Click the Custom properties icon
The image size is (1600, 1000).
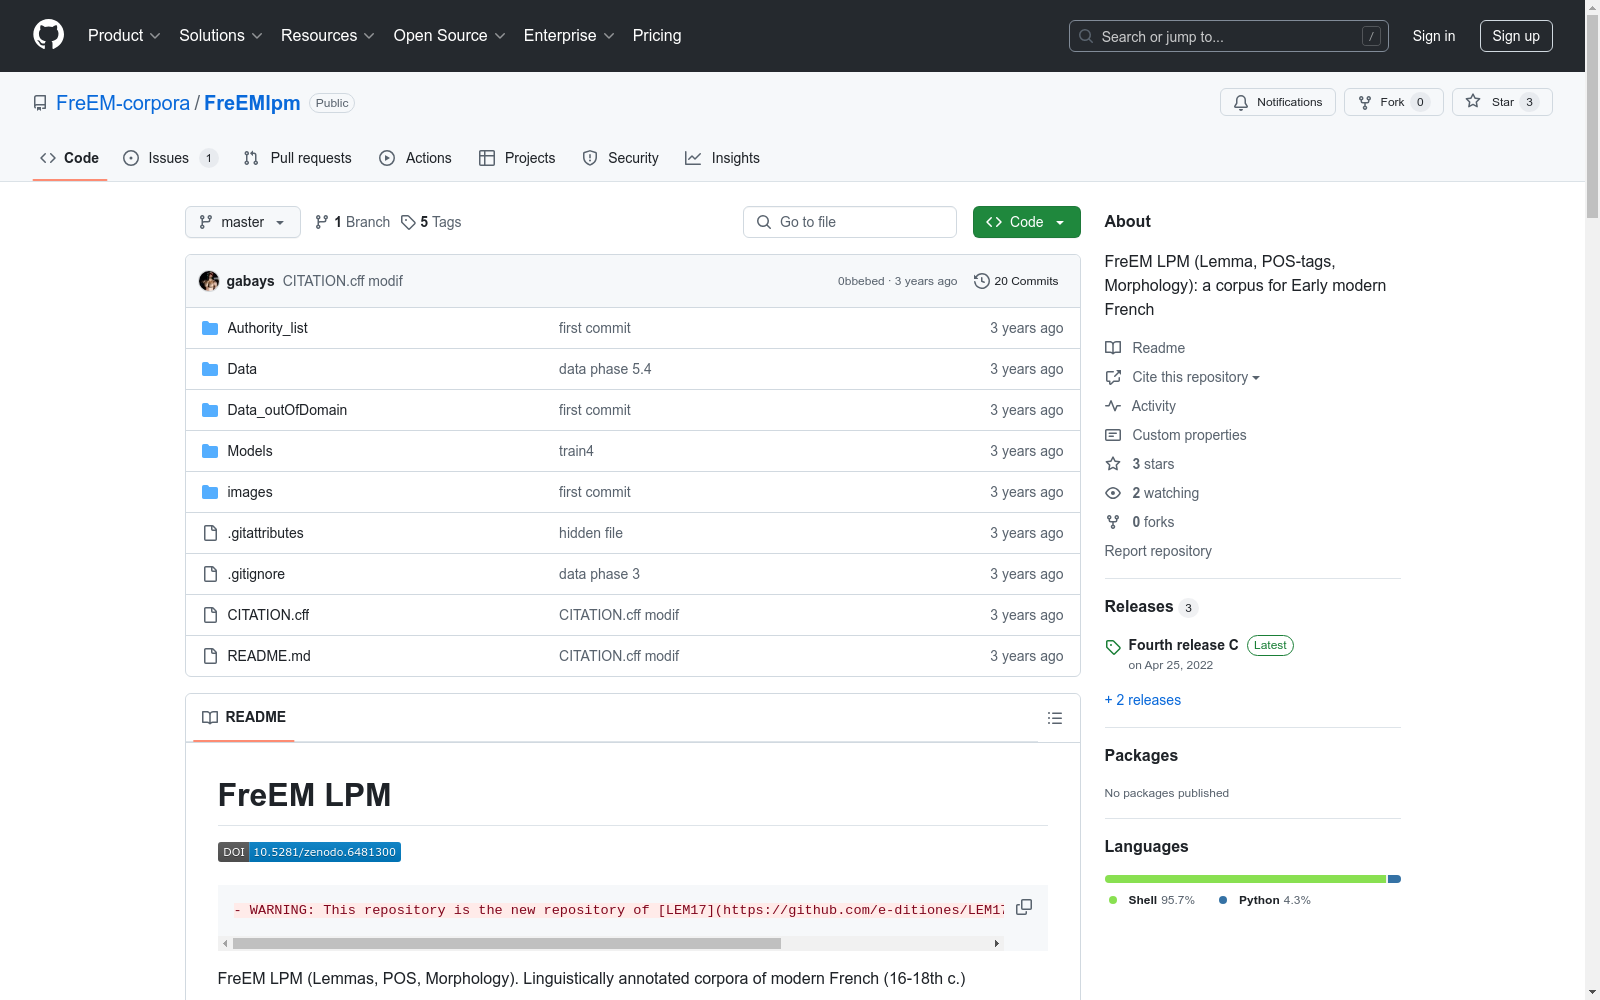tap(1113, 435)
